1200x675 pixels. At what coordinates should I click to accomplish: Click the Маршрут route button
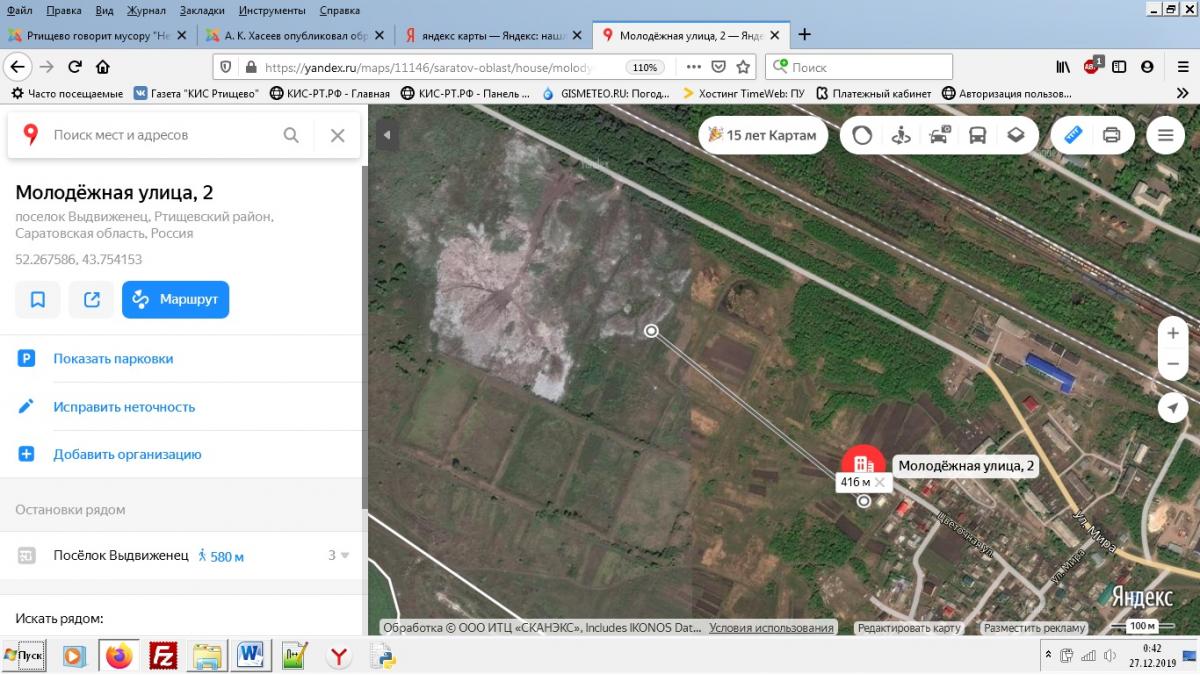[175, 299]
